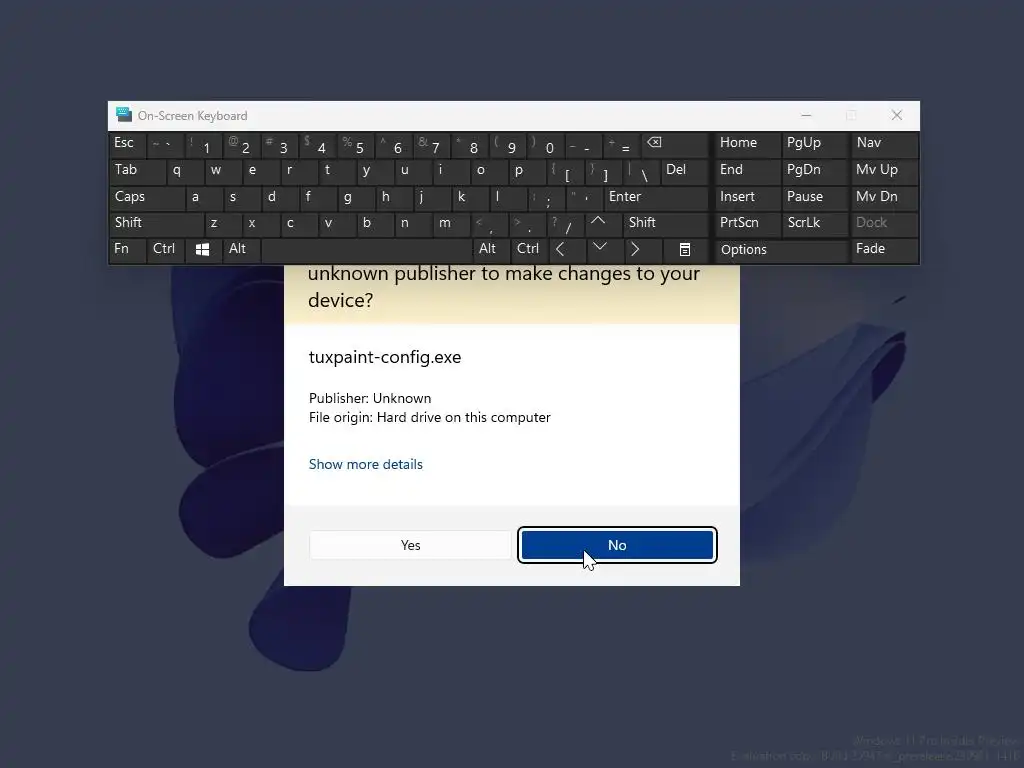Tap the Windows logo key
1024x768 pixels.
pos(202,249)
